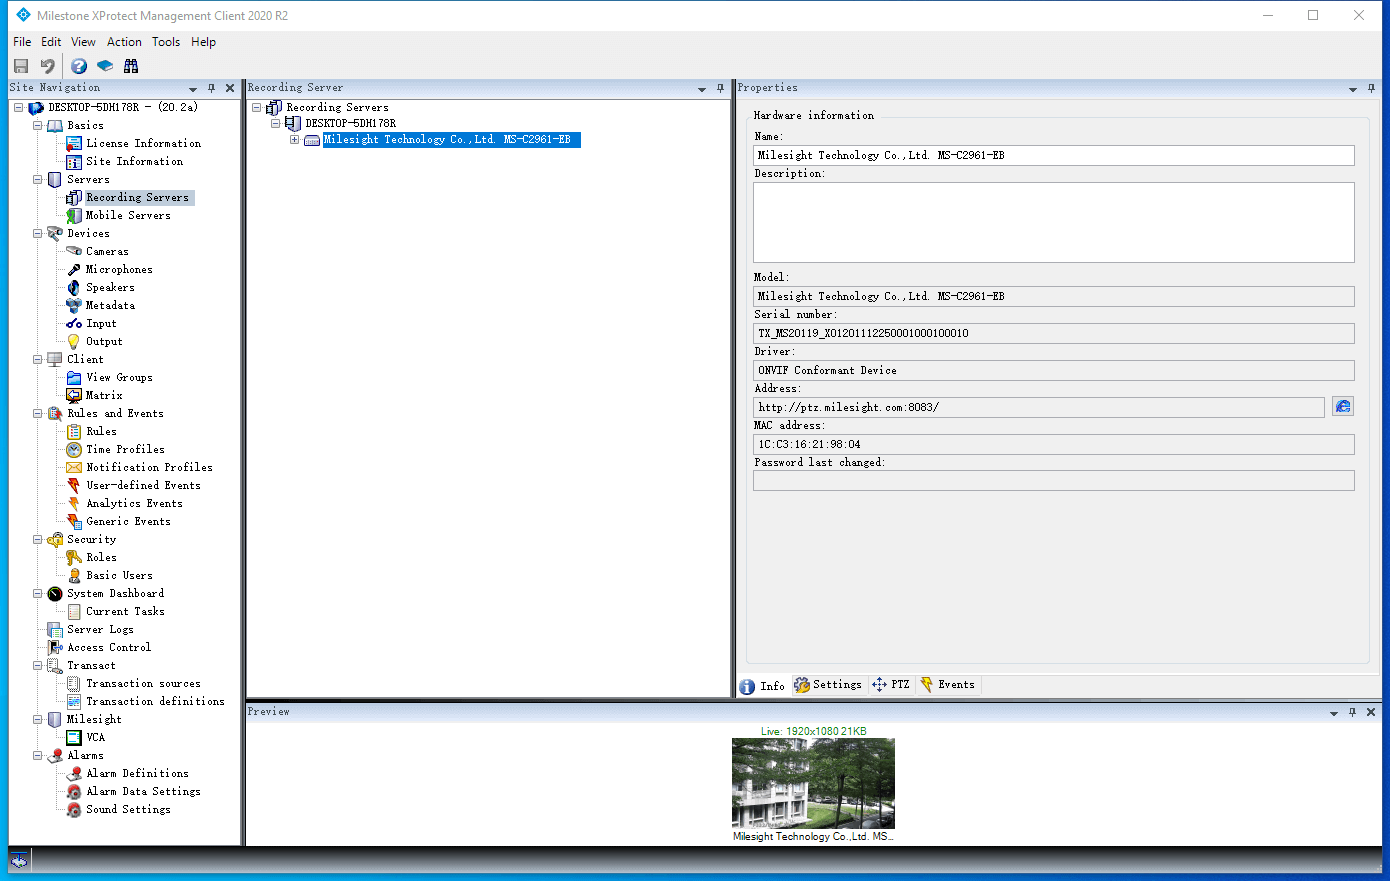Screen dimensions: 1390x881
Task: Close the Site Navigation panel
Action: tap(230, 88)
